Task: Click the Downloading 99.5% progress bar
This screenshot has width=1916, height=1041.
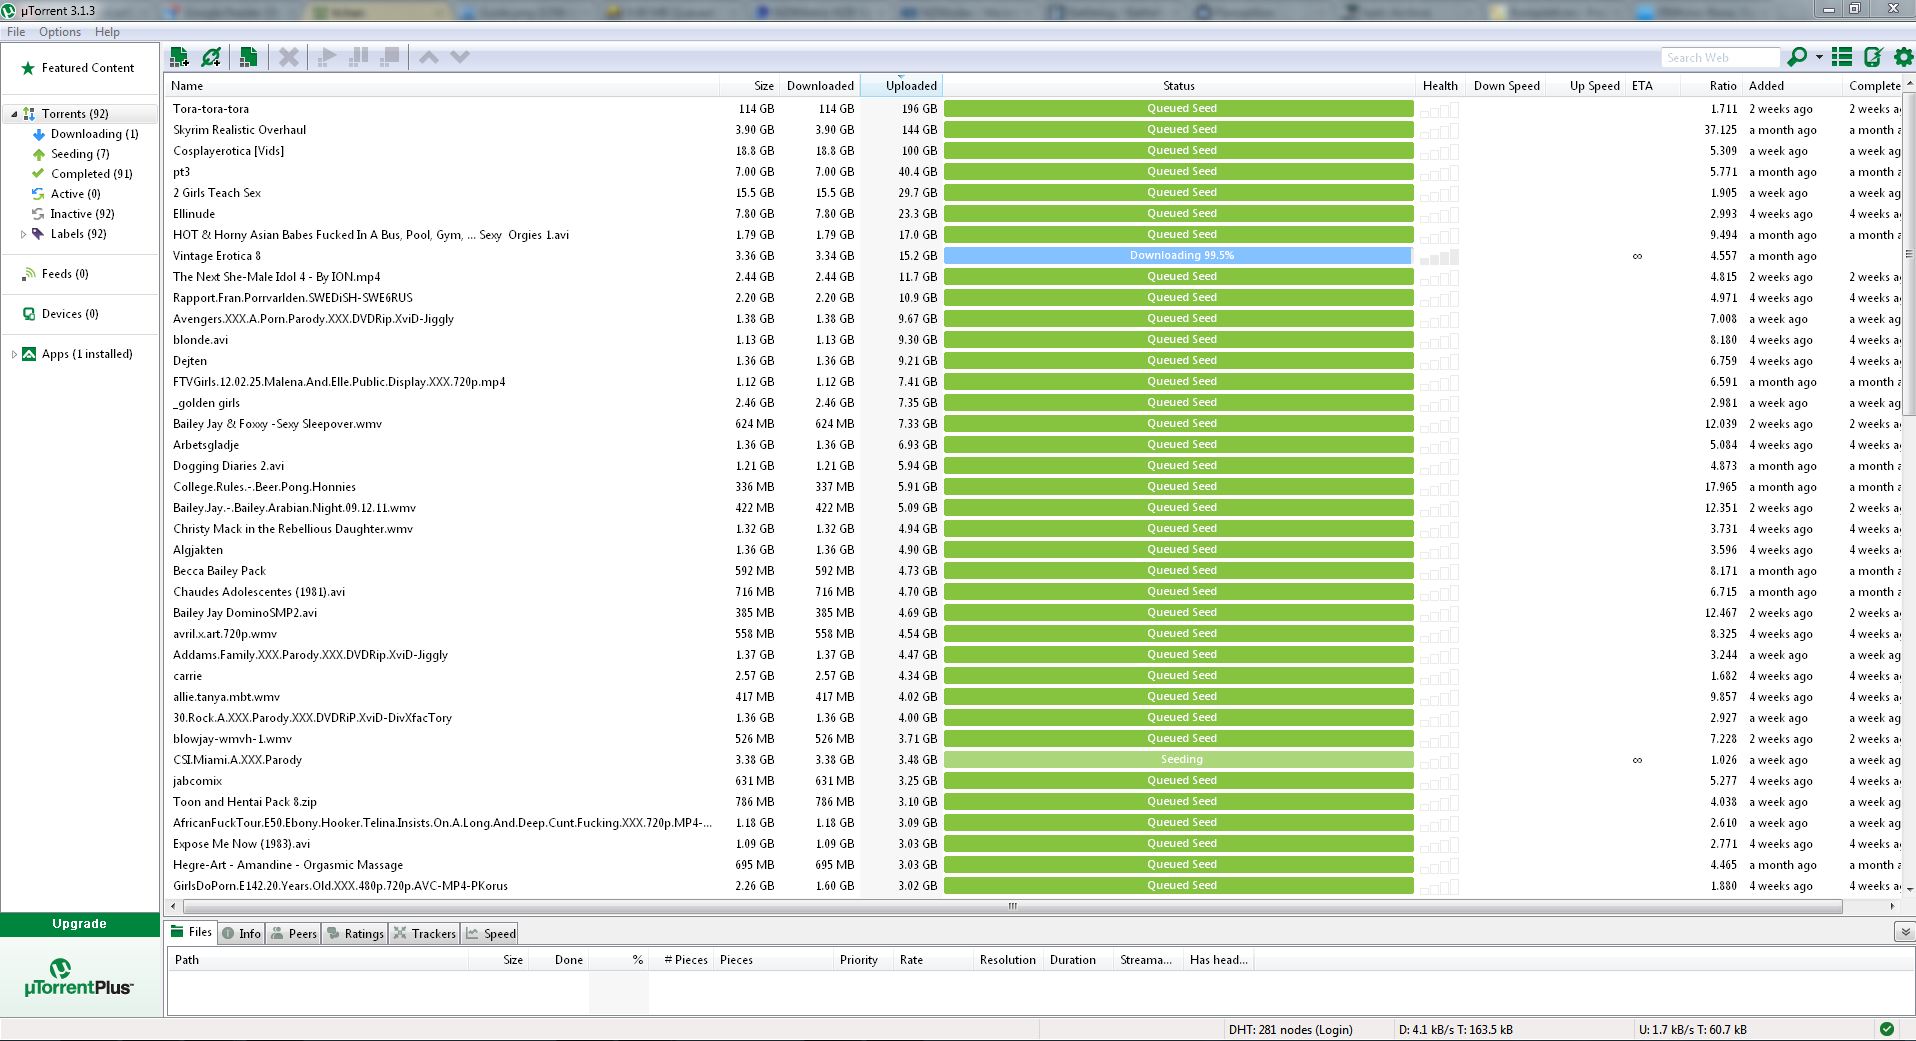Action: point(1178,256)
